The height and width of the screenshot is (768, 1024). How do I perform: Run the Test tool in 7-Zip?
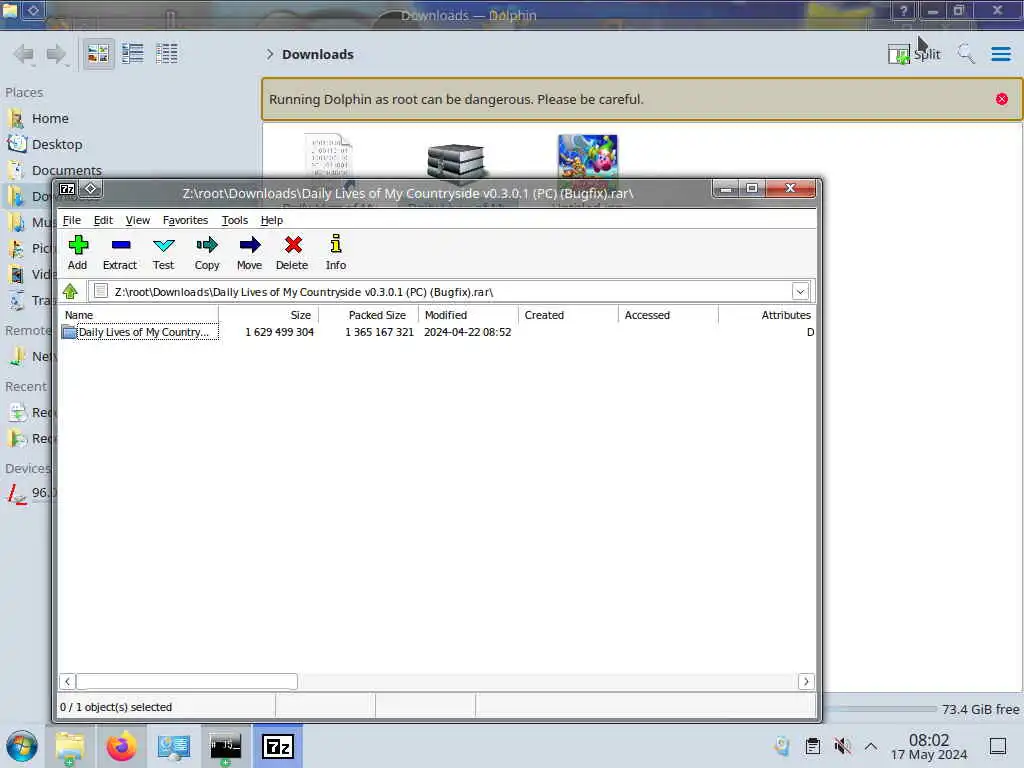163,253
